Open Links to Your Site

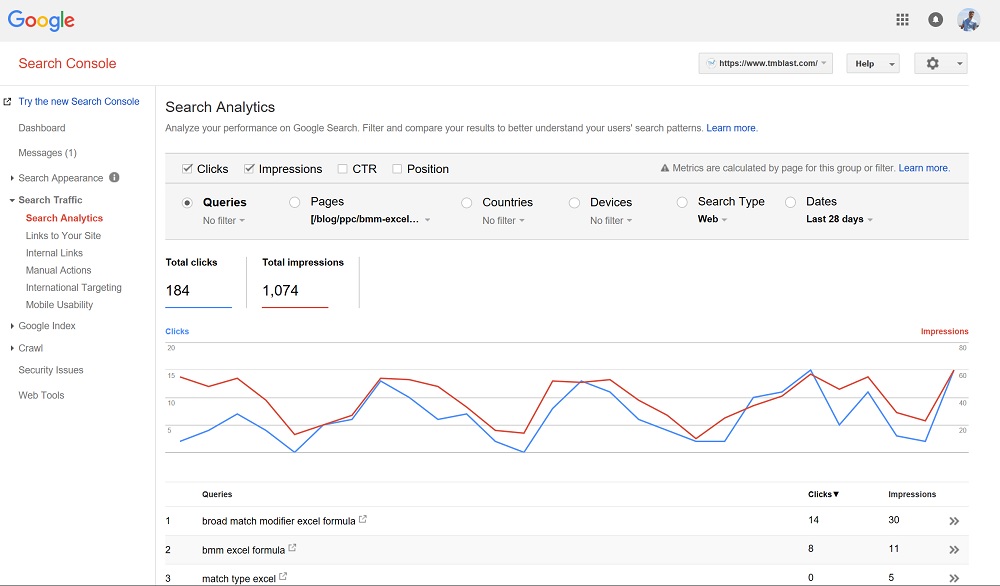63,235
